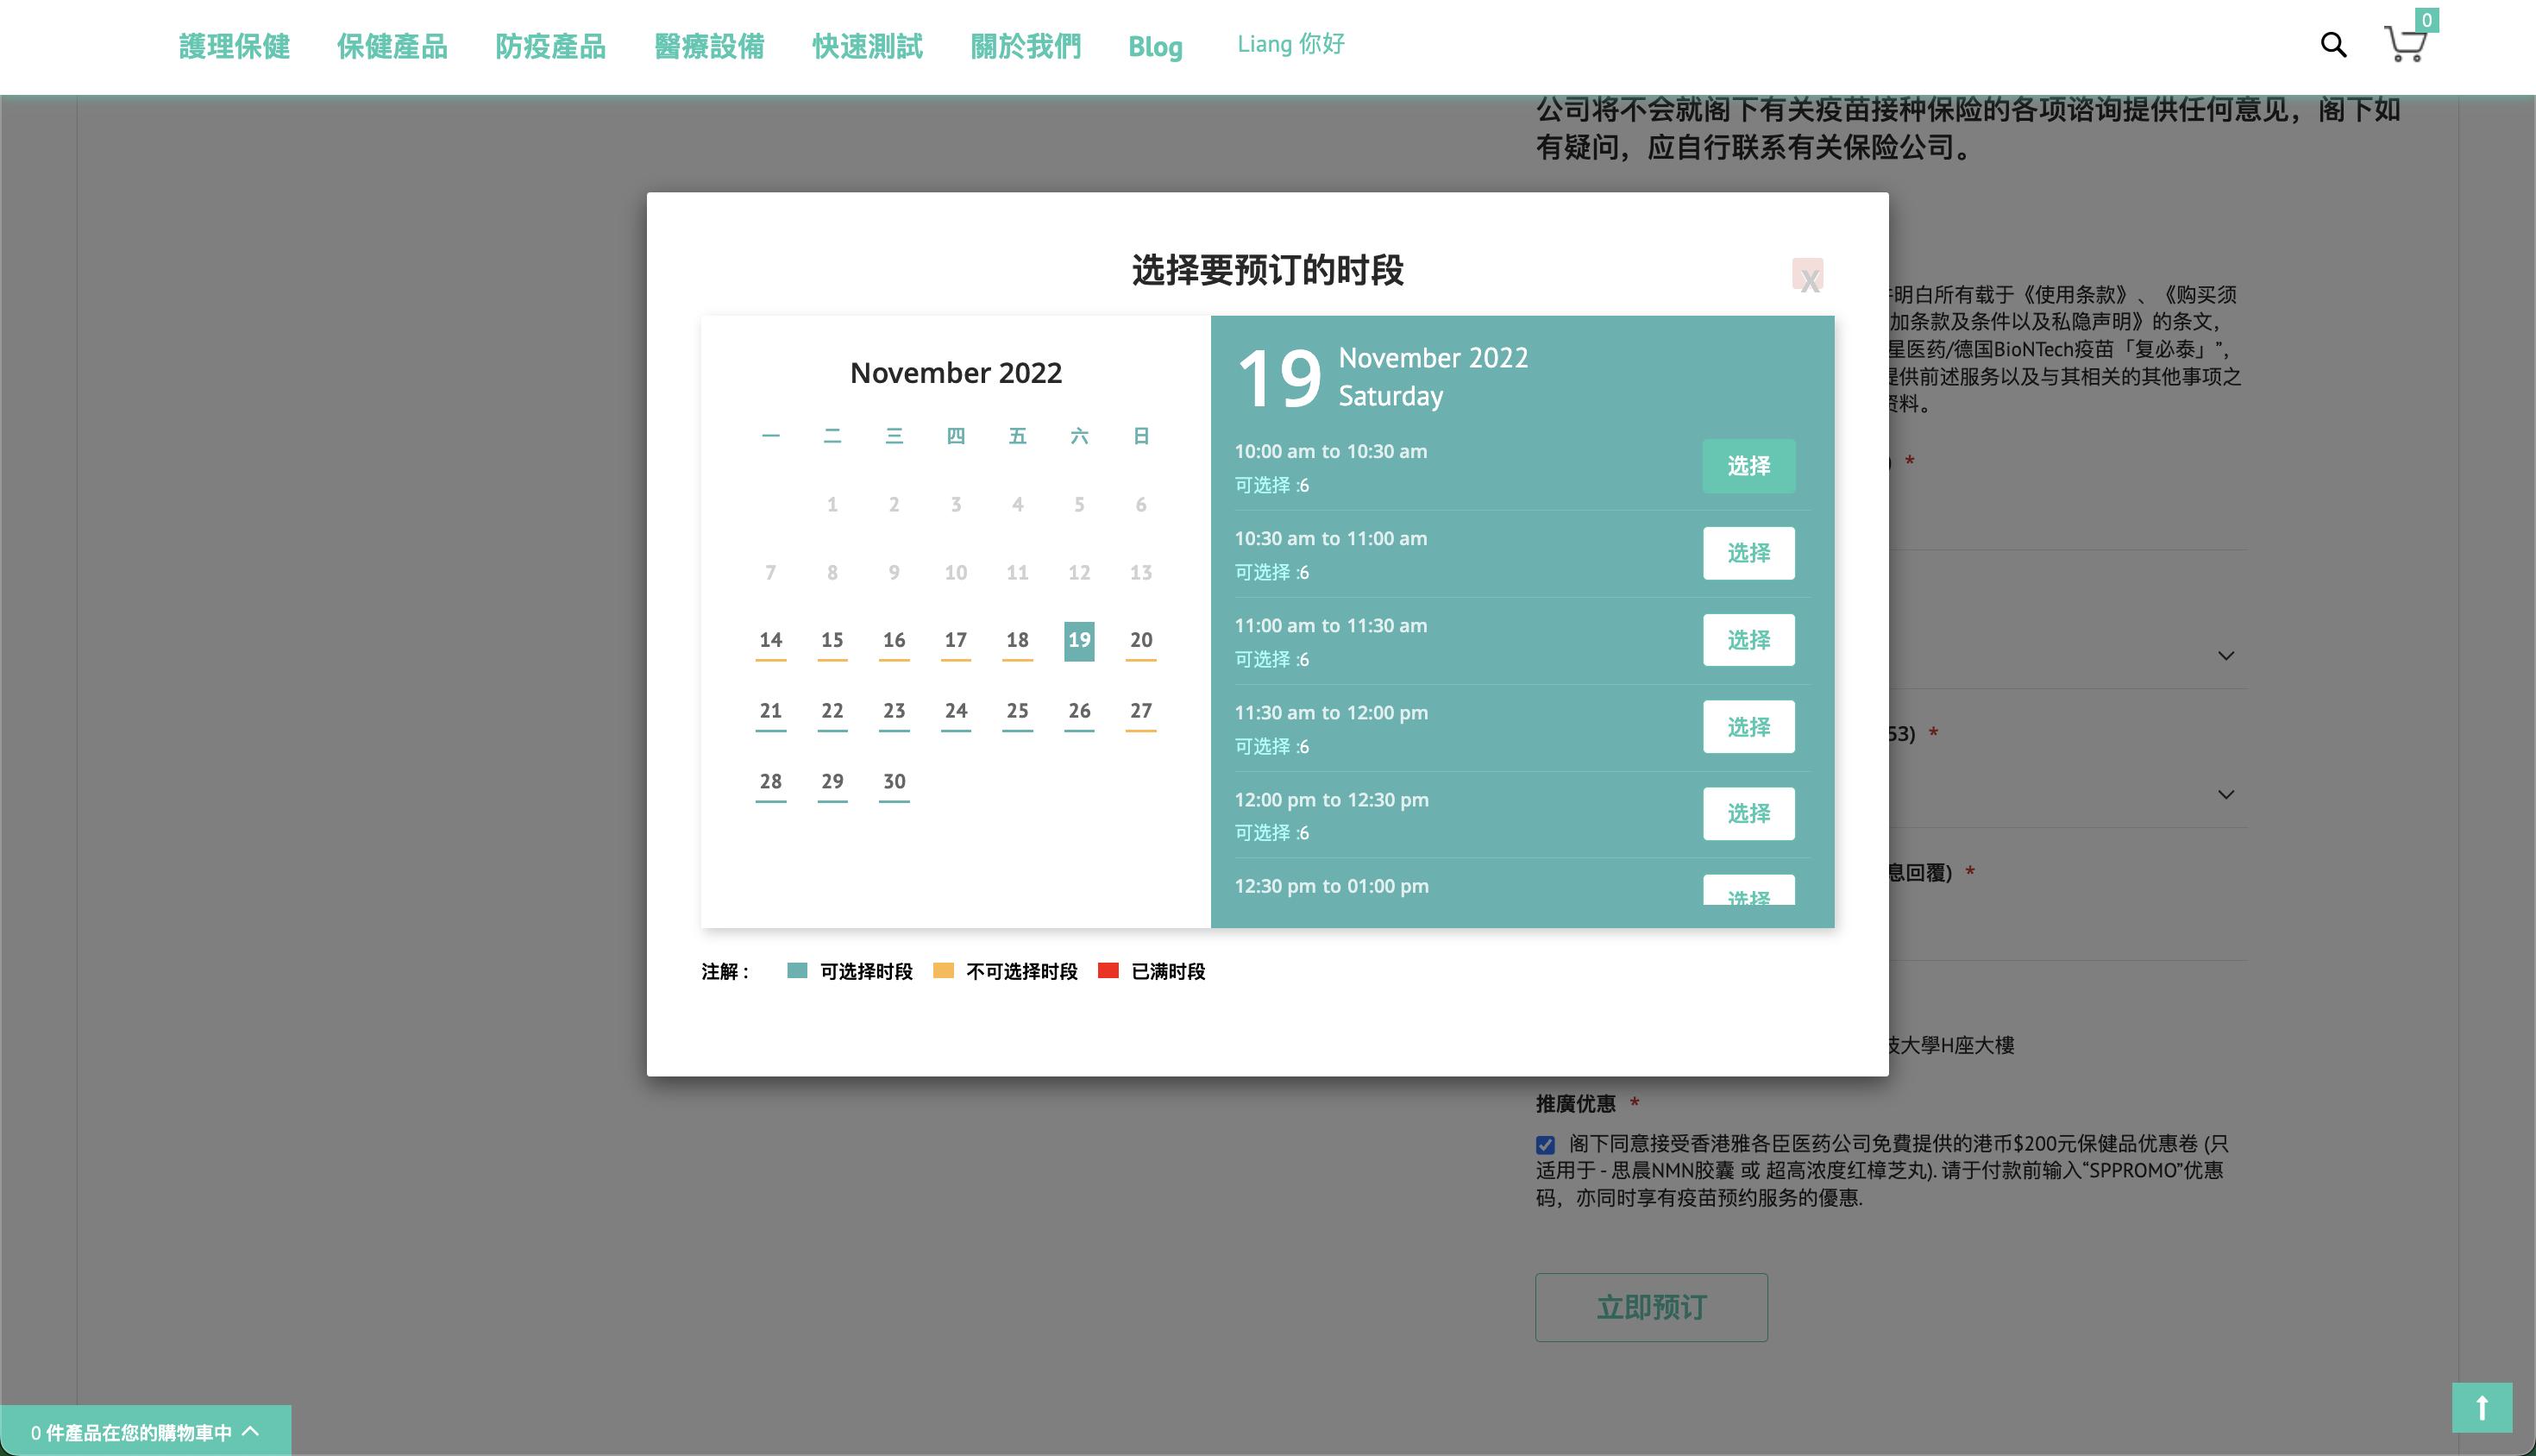Close the time slot dialog with X
2536x1456 pixels.
click(x=1808, y=276)
